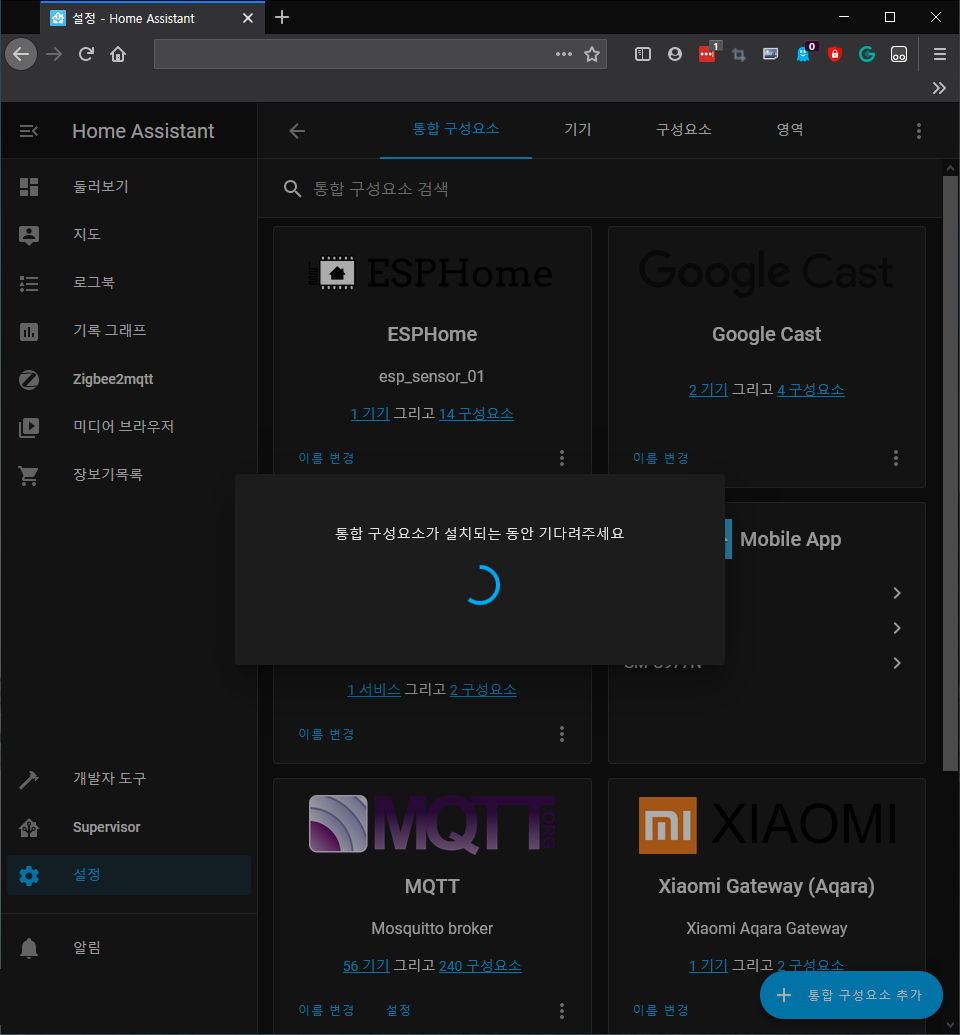
Task: Open Google Cast card options menu
Action: 896,458
